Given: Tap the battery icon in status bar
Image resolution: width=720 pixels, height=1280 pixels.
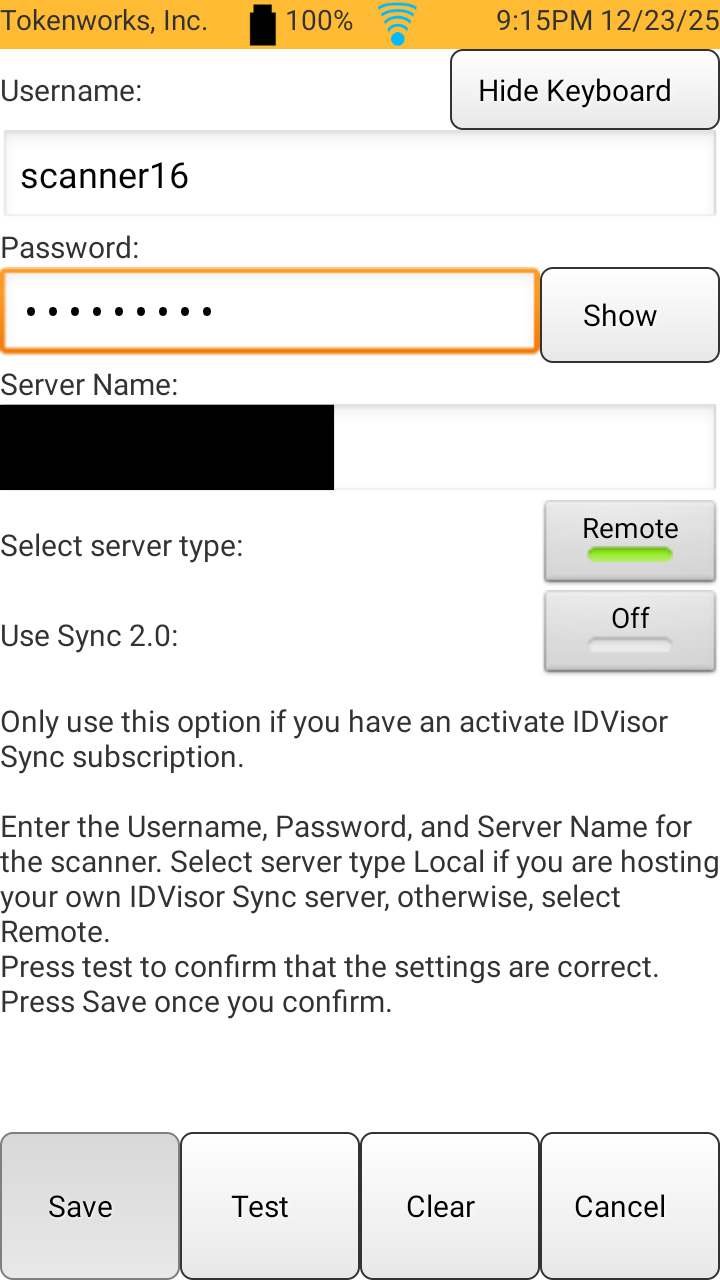Looking at the screenshot, I should click(262, 24).
